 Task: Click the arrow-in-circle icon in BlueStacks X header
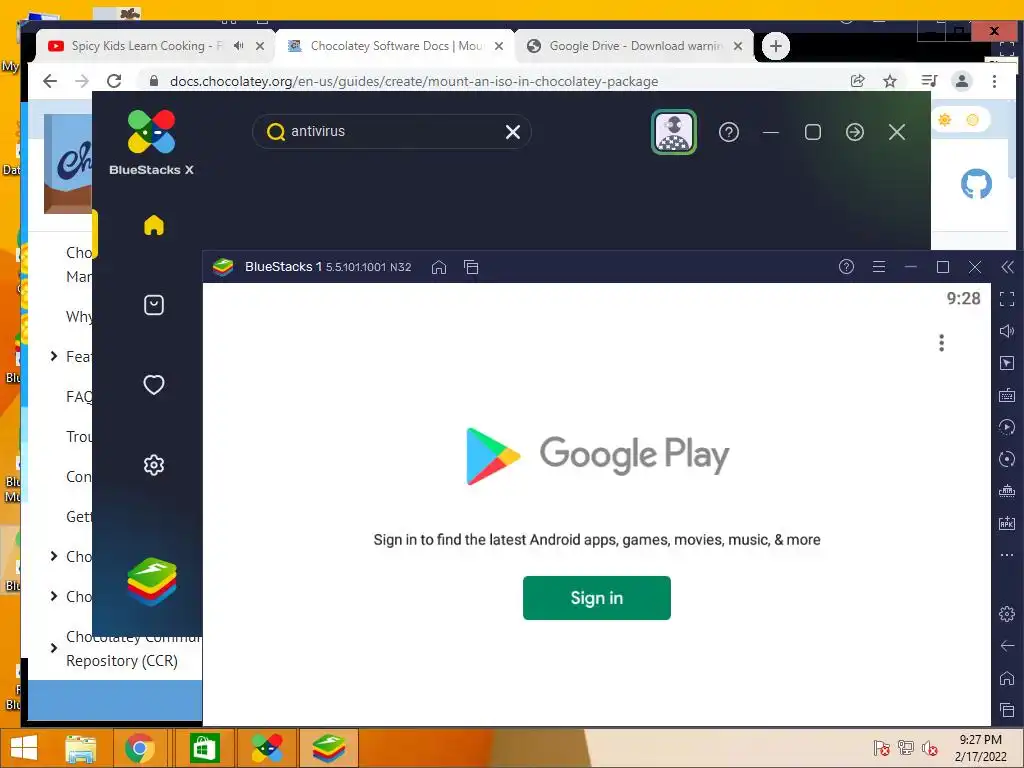point(855,133)
